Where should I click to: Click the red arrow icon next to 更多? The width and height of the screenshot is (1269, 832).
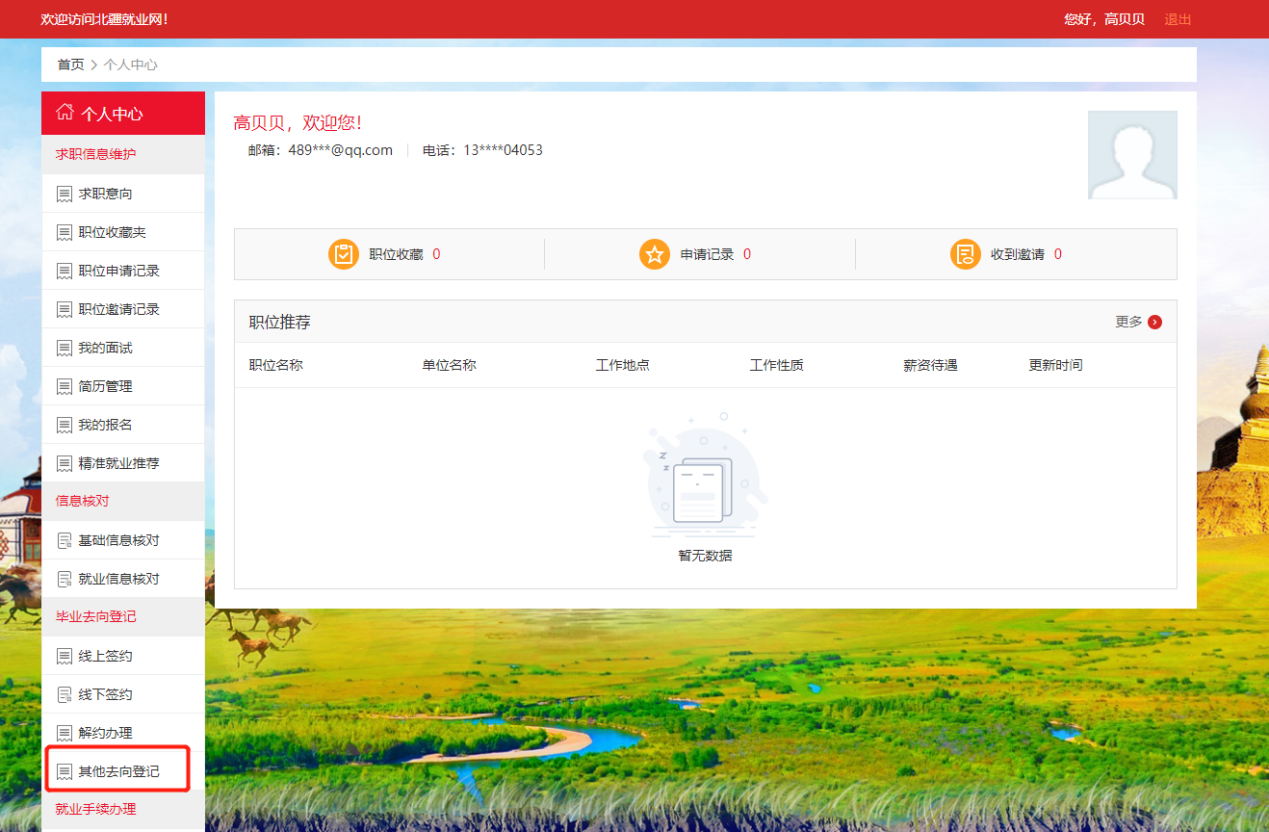pyautogui.click(x=1155, y=322)
